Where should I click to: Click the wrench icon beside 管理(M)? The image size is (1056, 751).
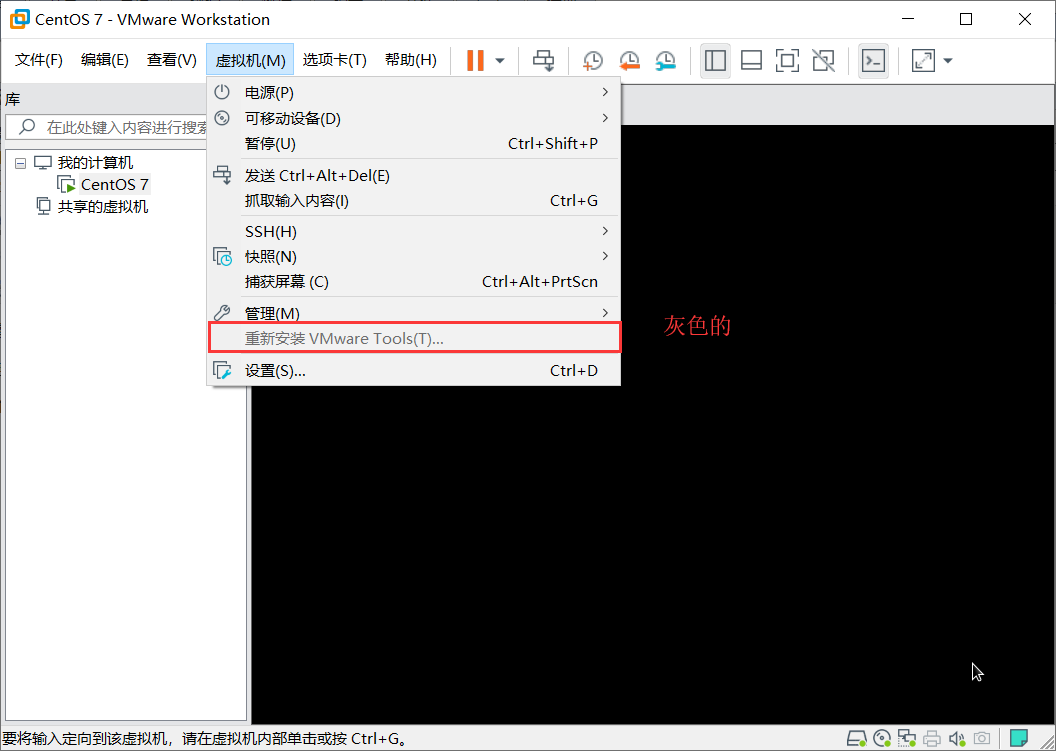click(x=222, y=313)
